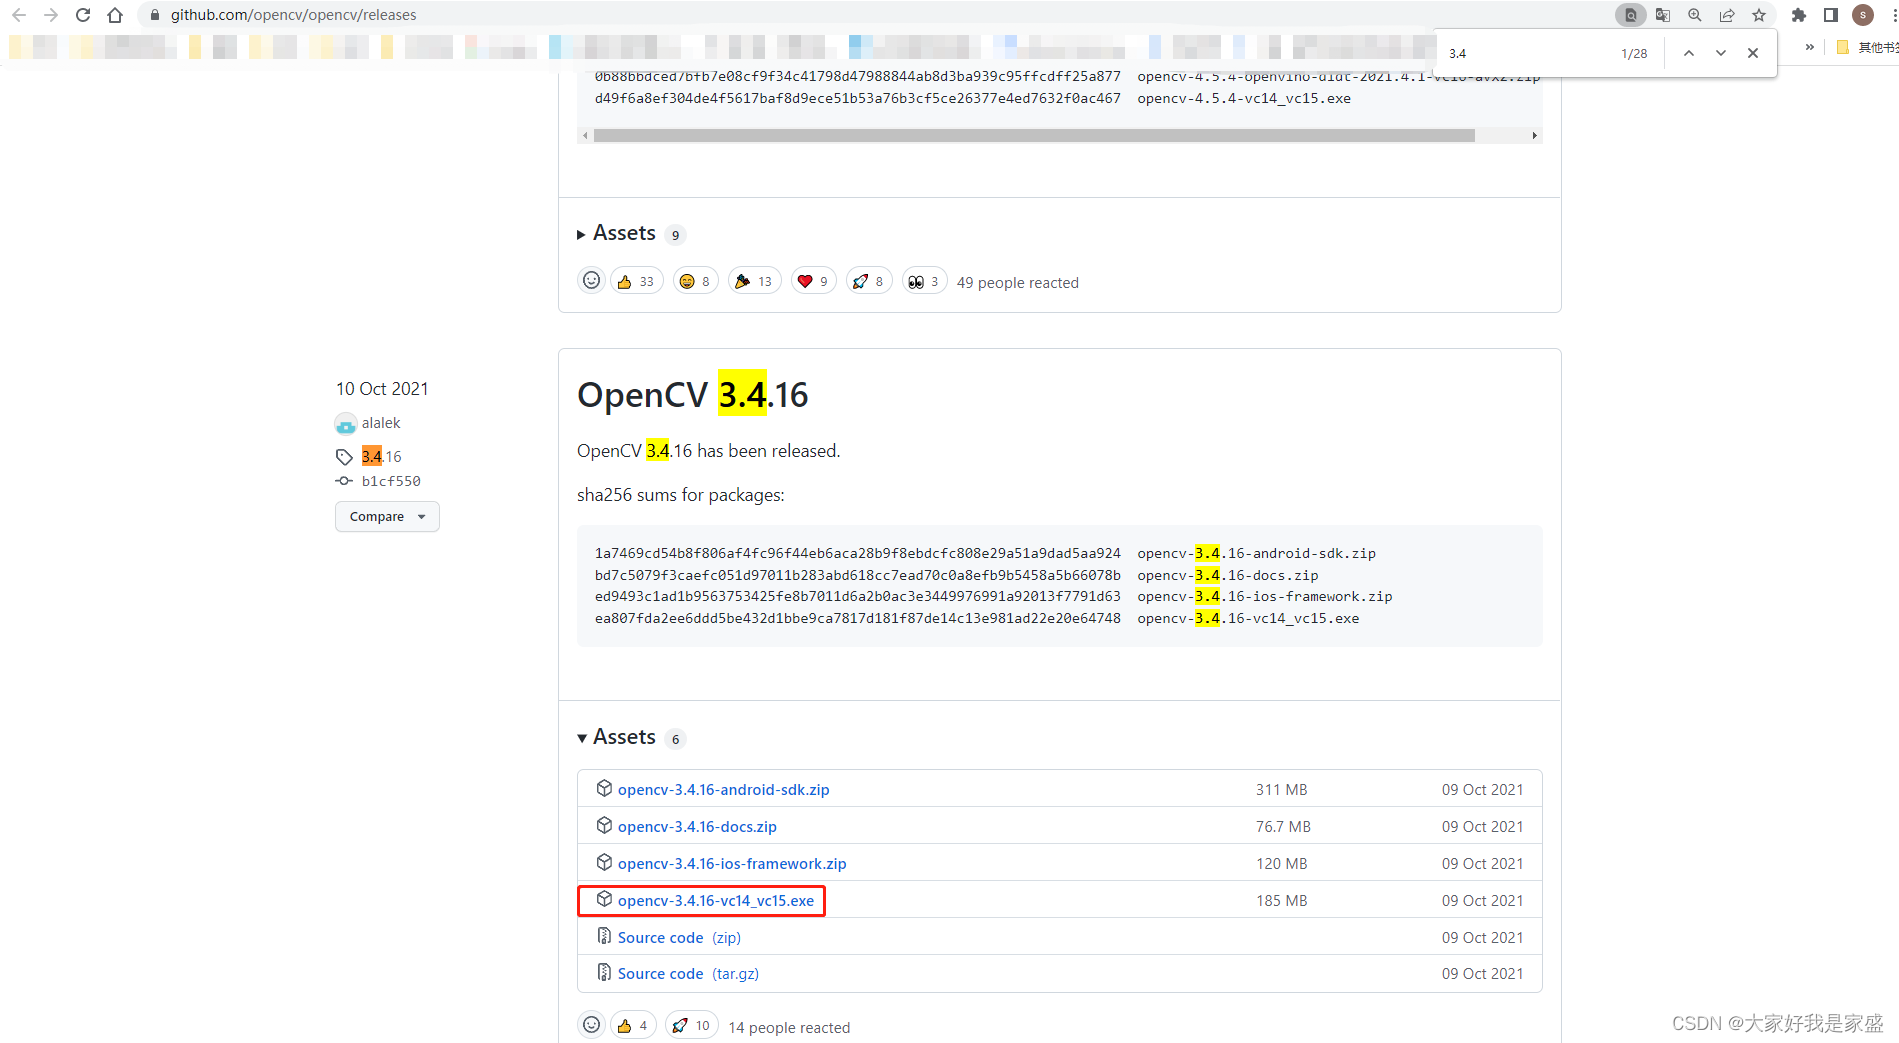This screenshot has height=1043, width=1899.
Task: Add a reaction to the 3.4.16 release
Action: pos(592,1025)
